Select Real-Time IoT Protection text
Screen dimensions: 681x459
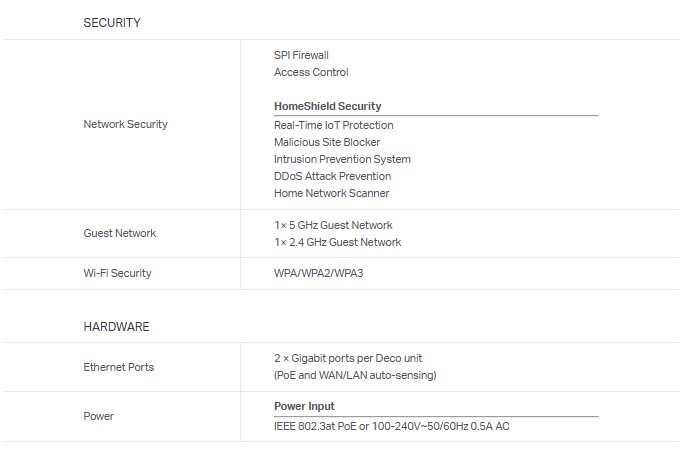333,125
